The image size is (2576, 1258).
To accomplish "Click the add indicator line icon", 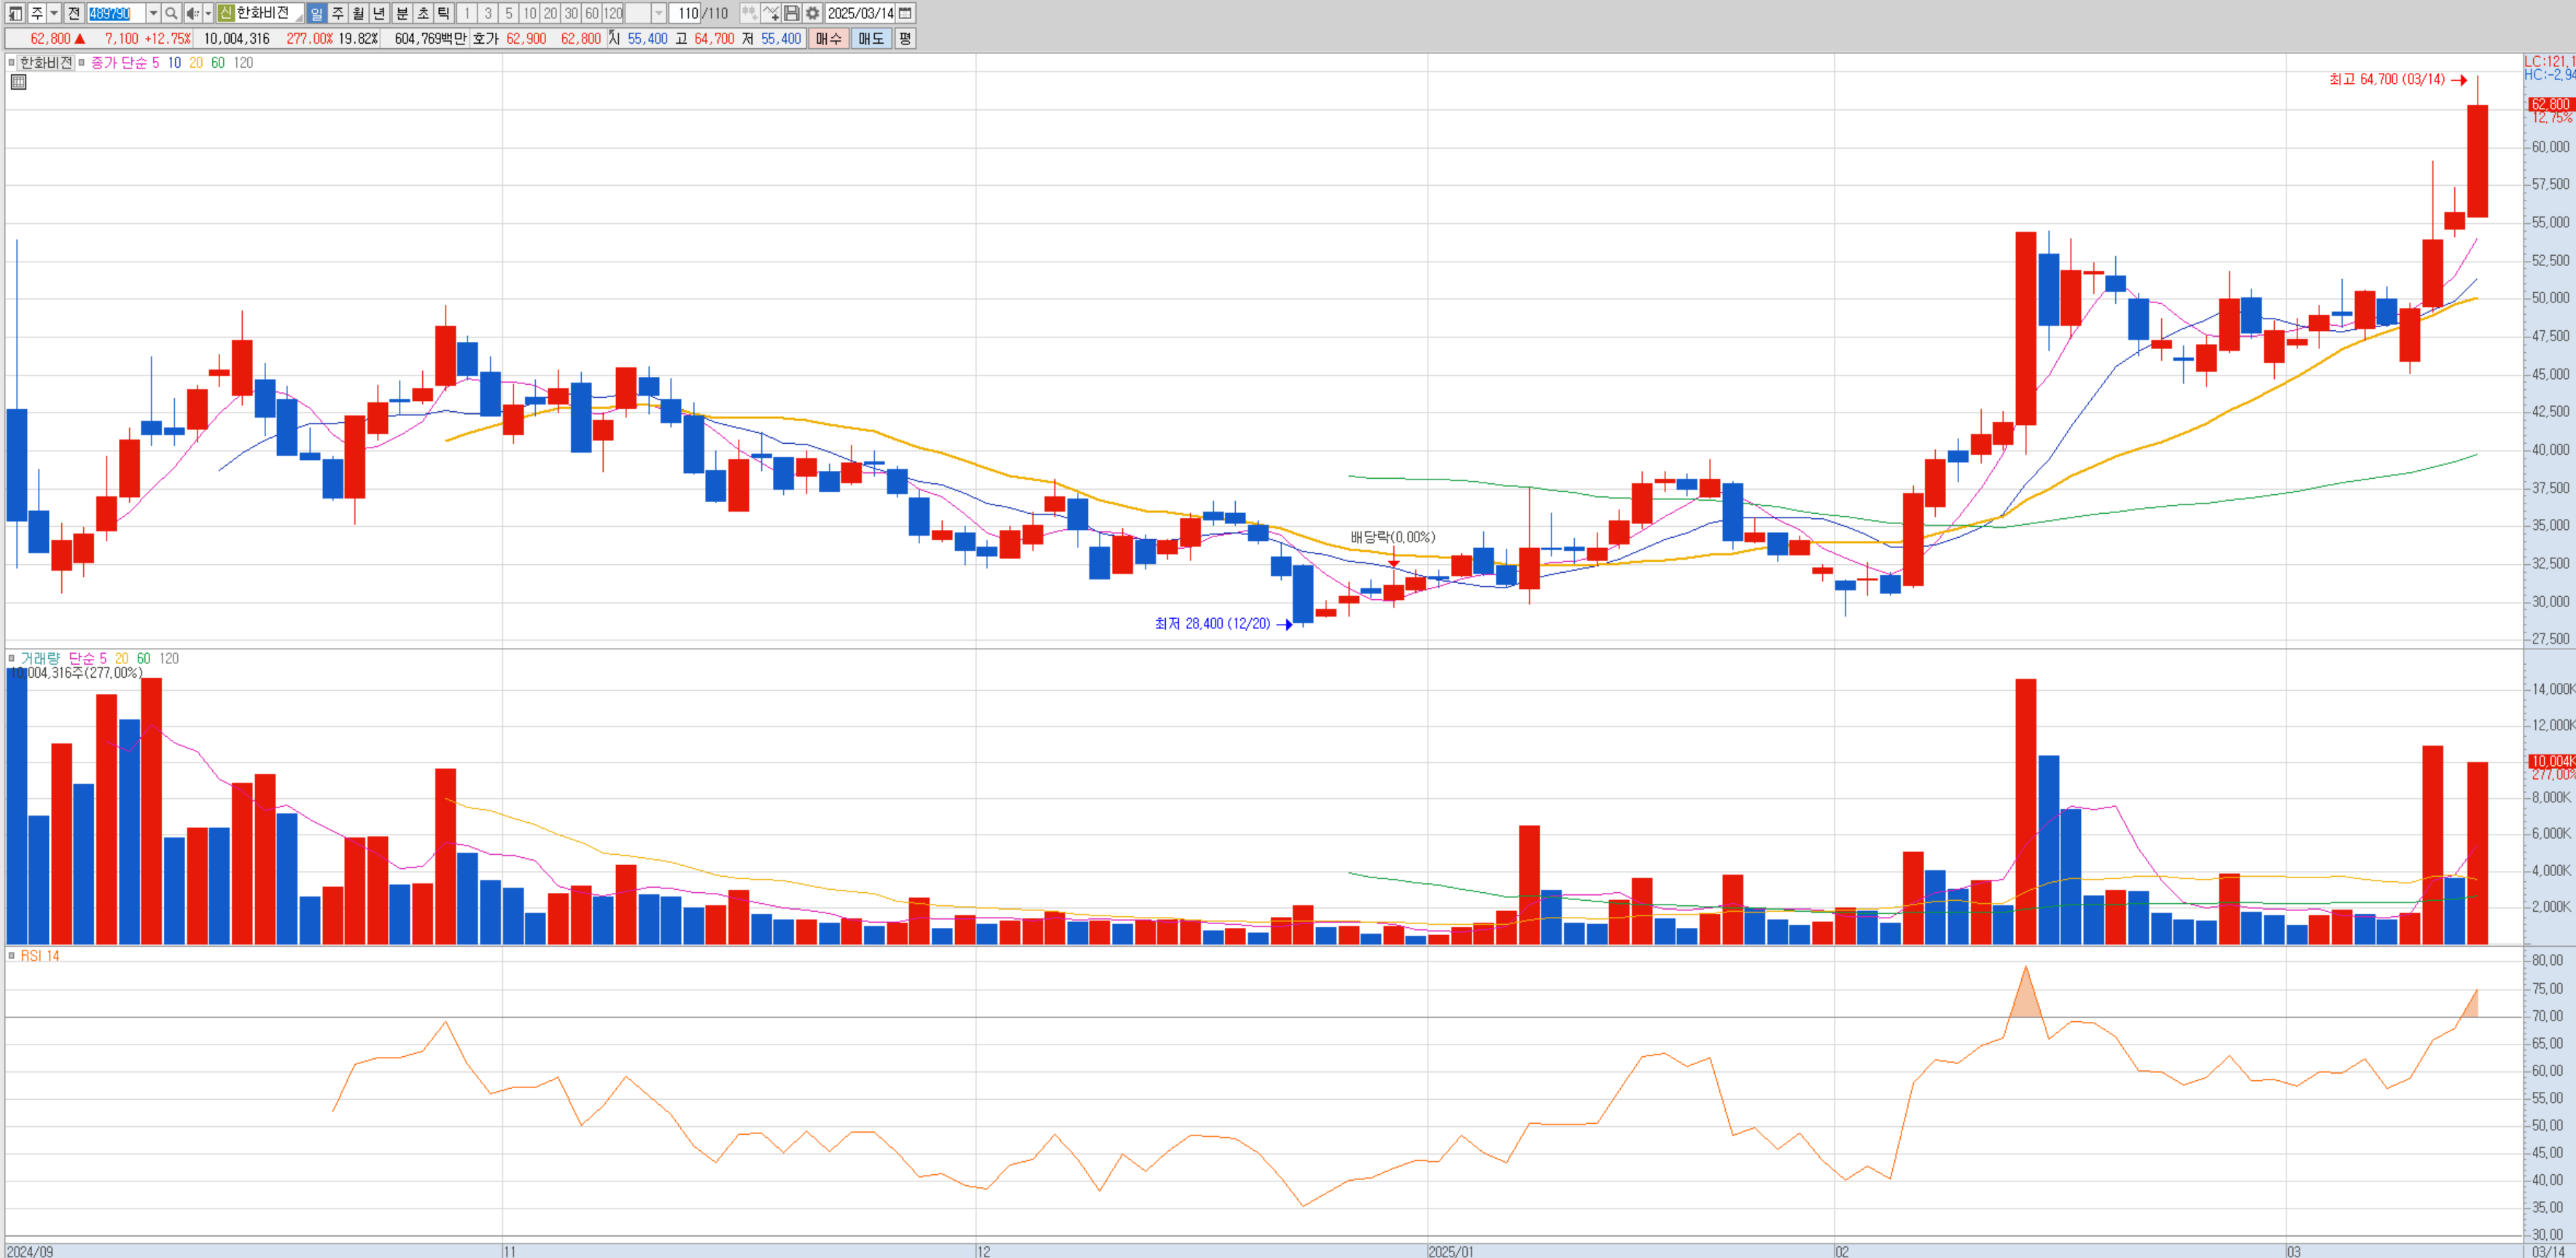I will point(770,13).
